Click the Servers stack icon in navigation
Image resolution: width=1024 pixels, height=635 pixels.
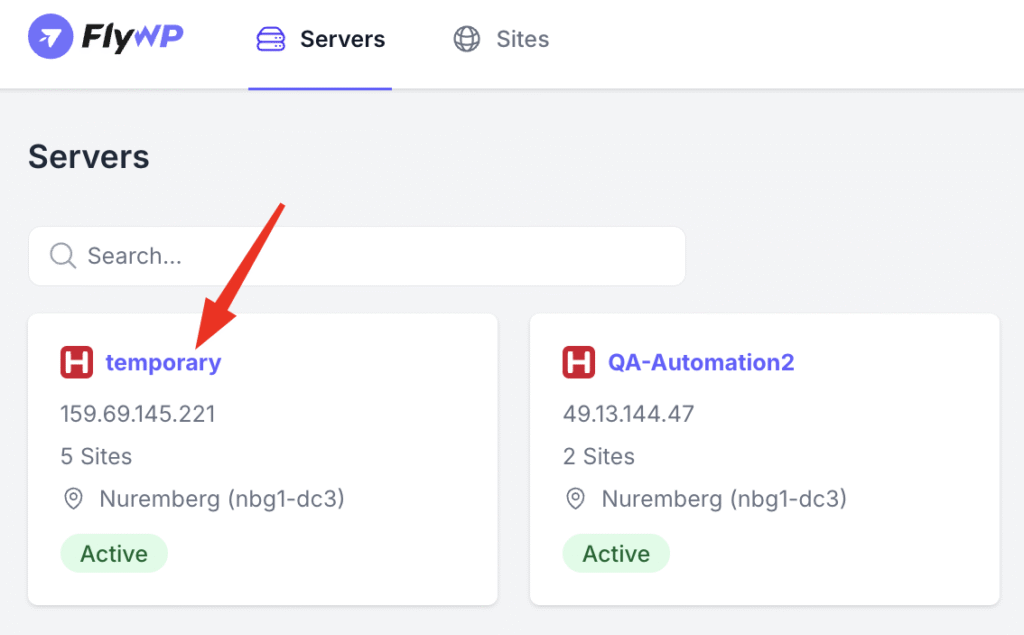(270, 39)
